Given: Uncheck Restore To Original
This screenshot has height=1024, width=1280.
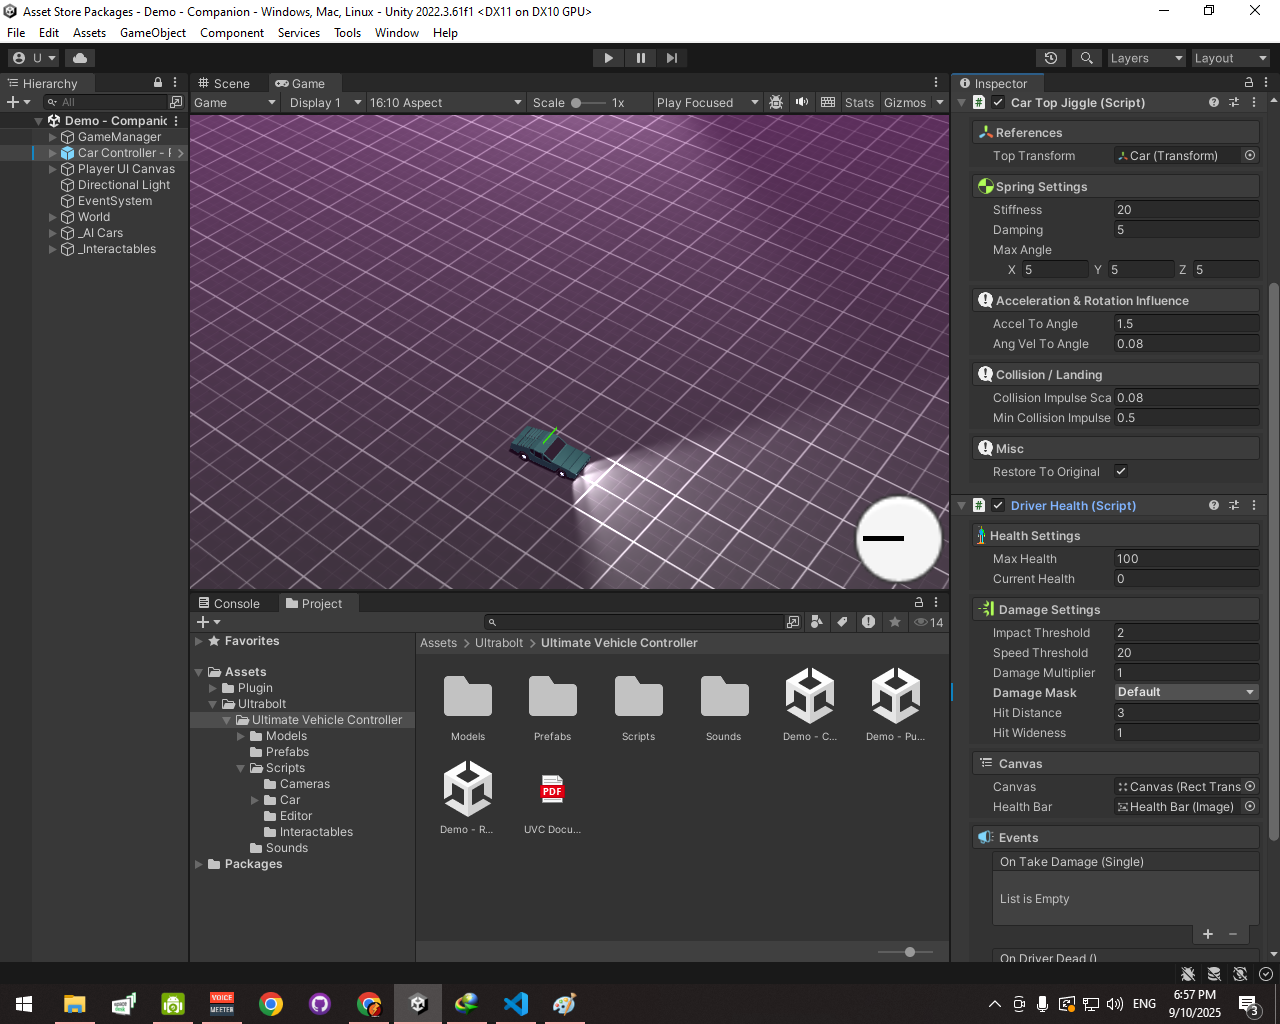Looking at the screenshot, I should click(x=1121, y=471).
